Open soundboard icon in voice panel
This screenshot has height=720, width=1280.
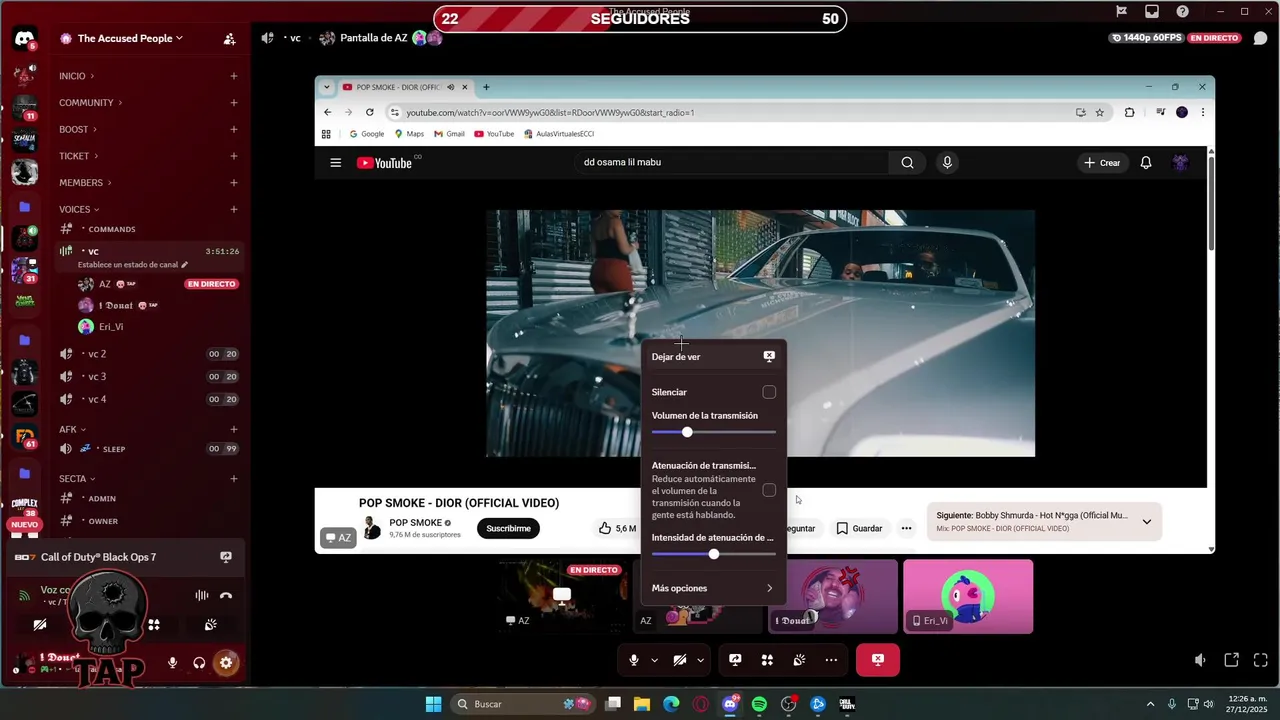point(211,625)
